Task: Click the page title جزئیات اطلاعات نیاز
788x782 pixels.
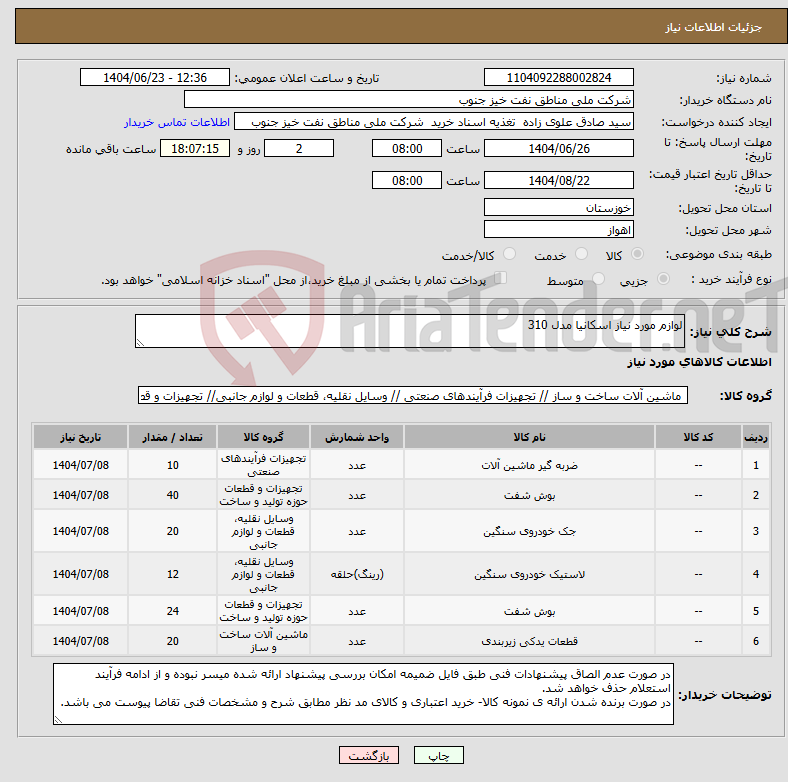Action: click(714, 27)
